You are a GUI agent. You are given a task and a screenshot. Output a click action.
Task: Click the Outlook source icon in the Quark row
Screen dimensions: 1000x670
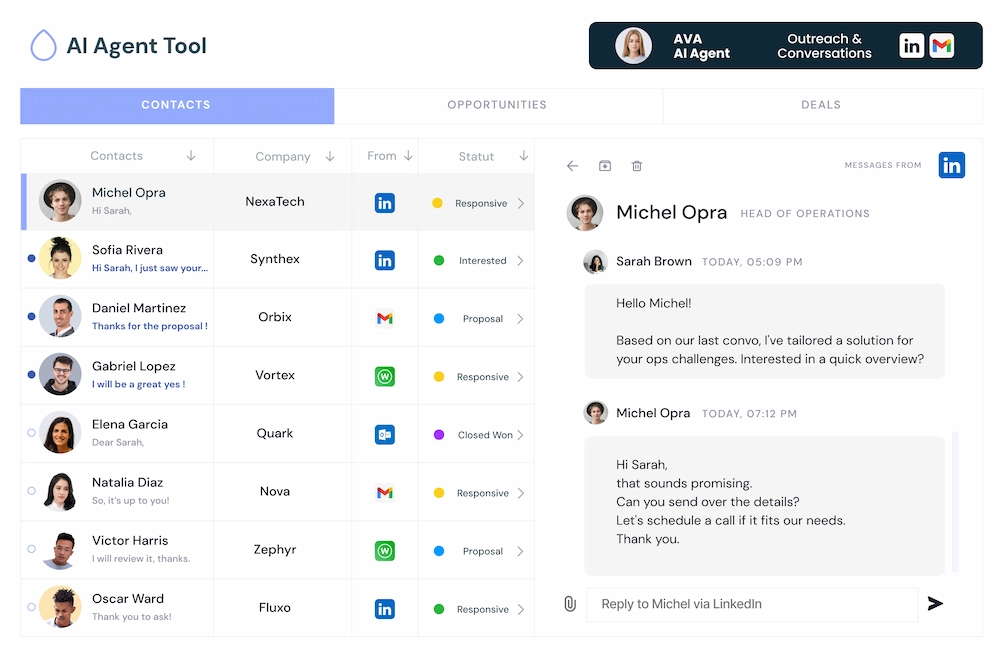point(385,434)
